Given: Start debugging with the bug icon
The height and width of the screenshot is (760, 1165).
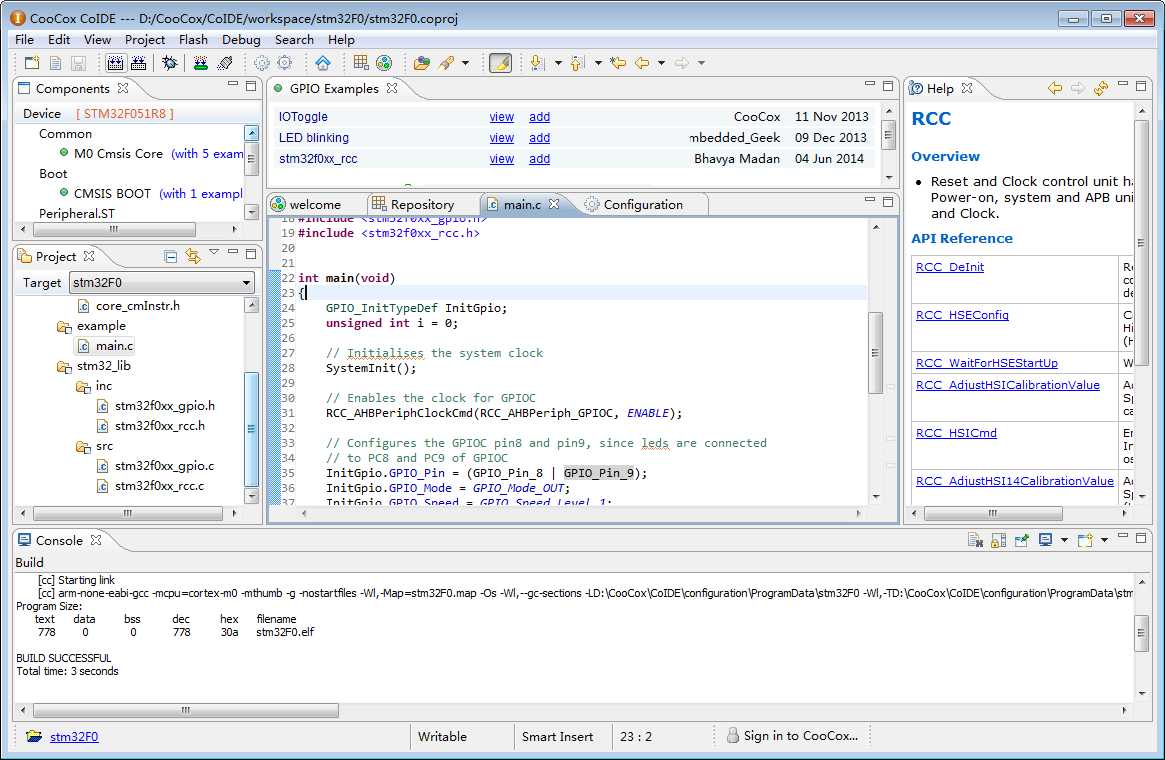Looking at the screenshot, I should (169, 63).
